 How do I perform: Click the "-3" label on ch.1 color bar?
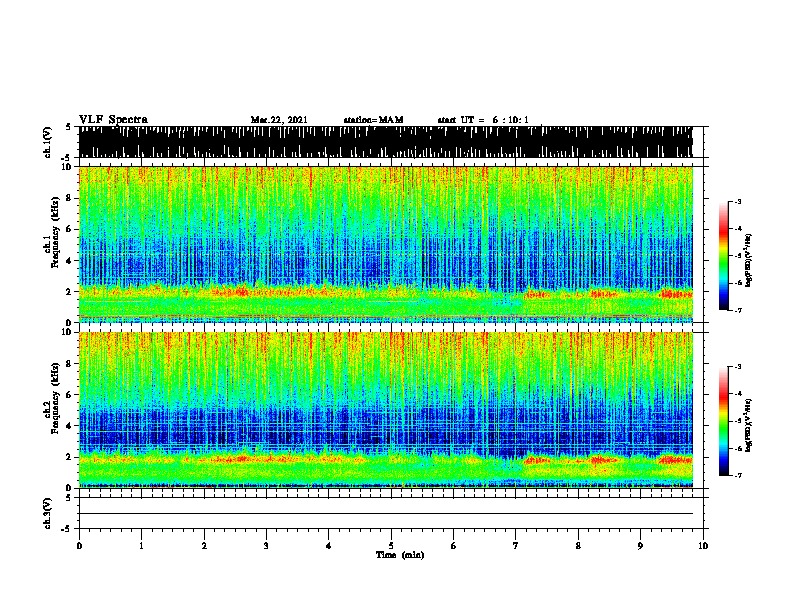click(738, 201)
